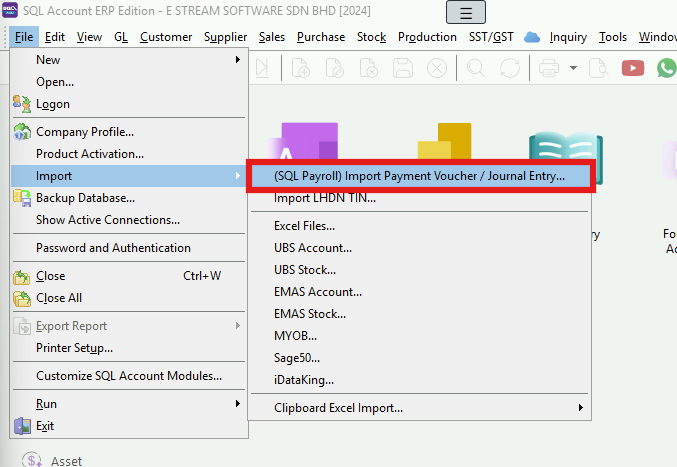677x467 pixels.
Task: Click the Asset dollar icon at bottom
Action: click(32, 460)
